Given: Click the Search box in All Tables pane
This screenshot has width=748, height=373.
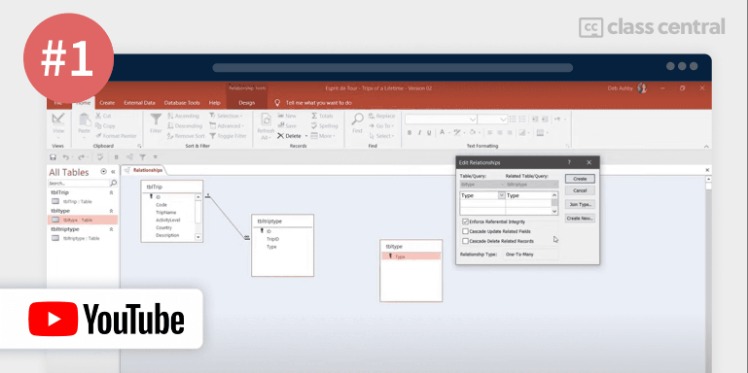Looking at the screenshot, I should pyautogui.click(x=79, y=183).
